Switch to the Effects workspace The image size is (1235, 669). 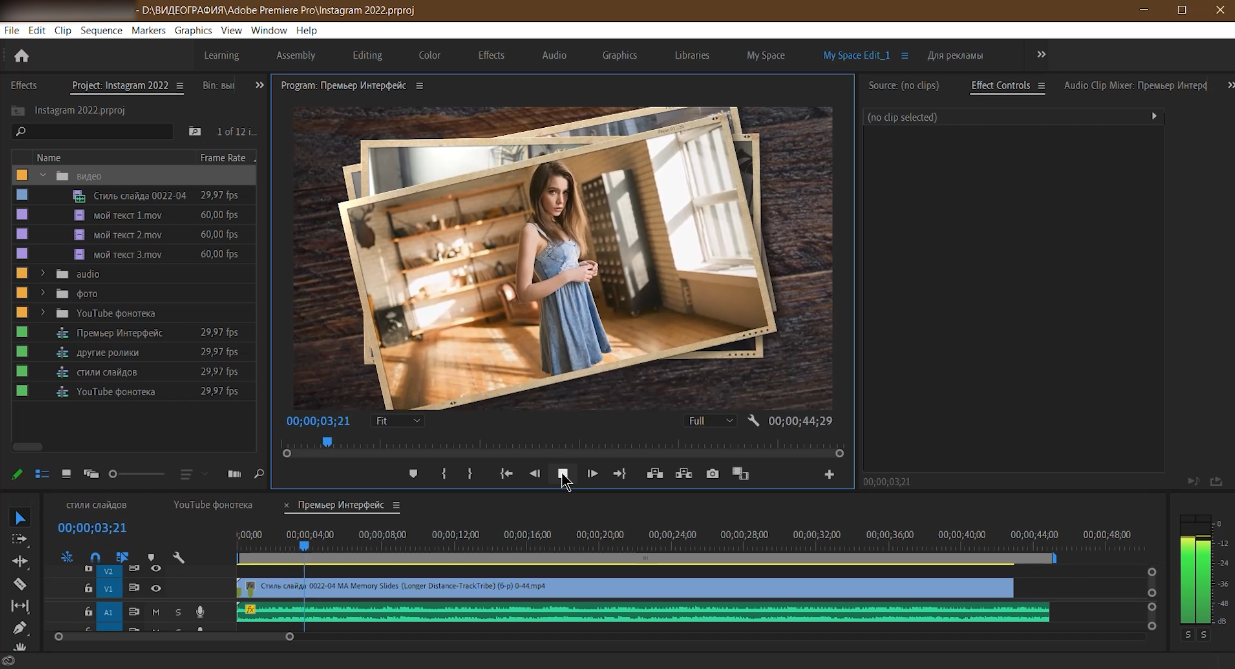491,56
